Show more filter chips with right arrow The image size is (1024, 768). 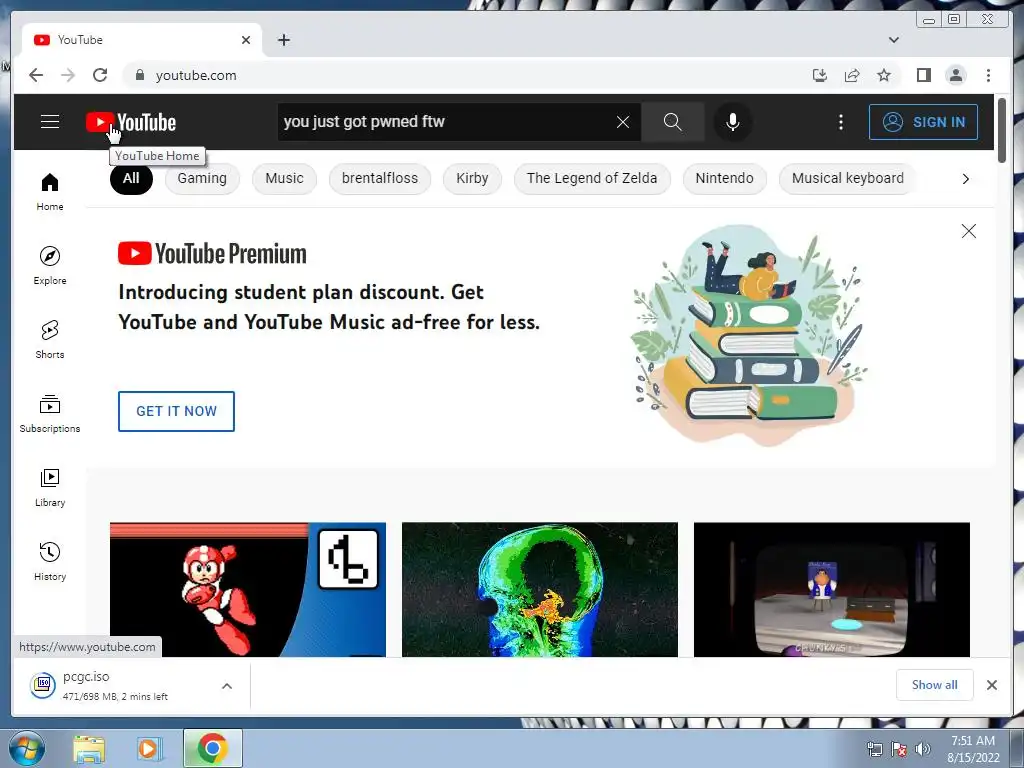point(965,179)
